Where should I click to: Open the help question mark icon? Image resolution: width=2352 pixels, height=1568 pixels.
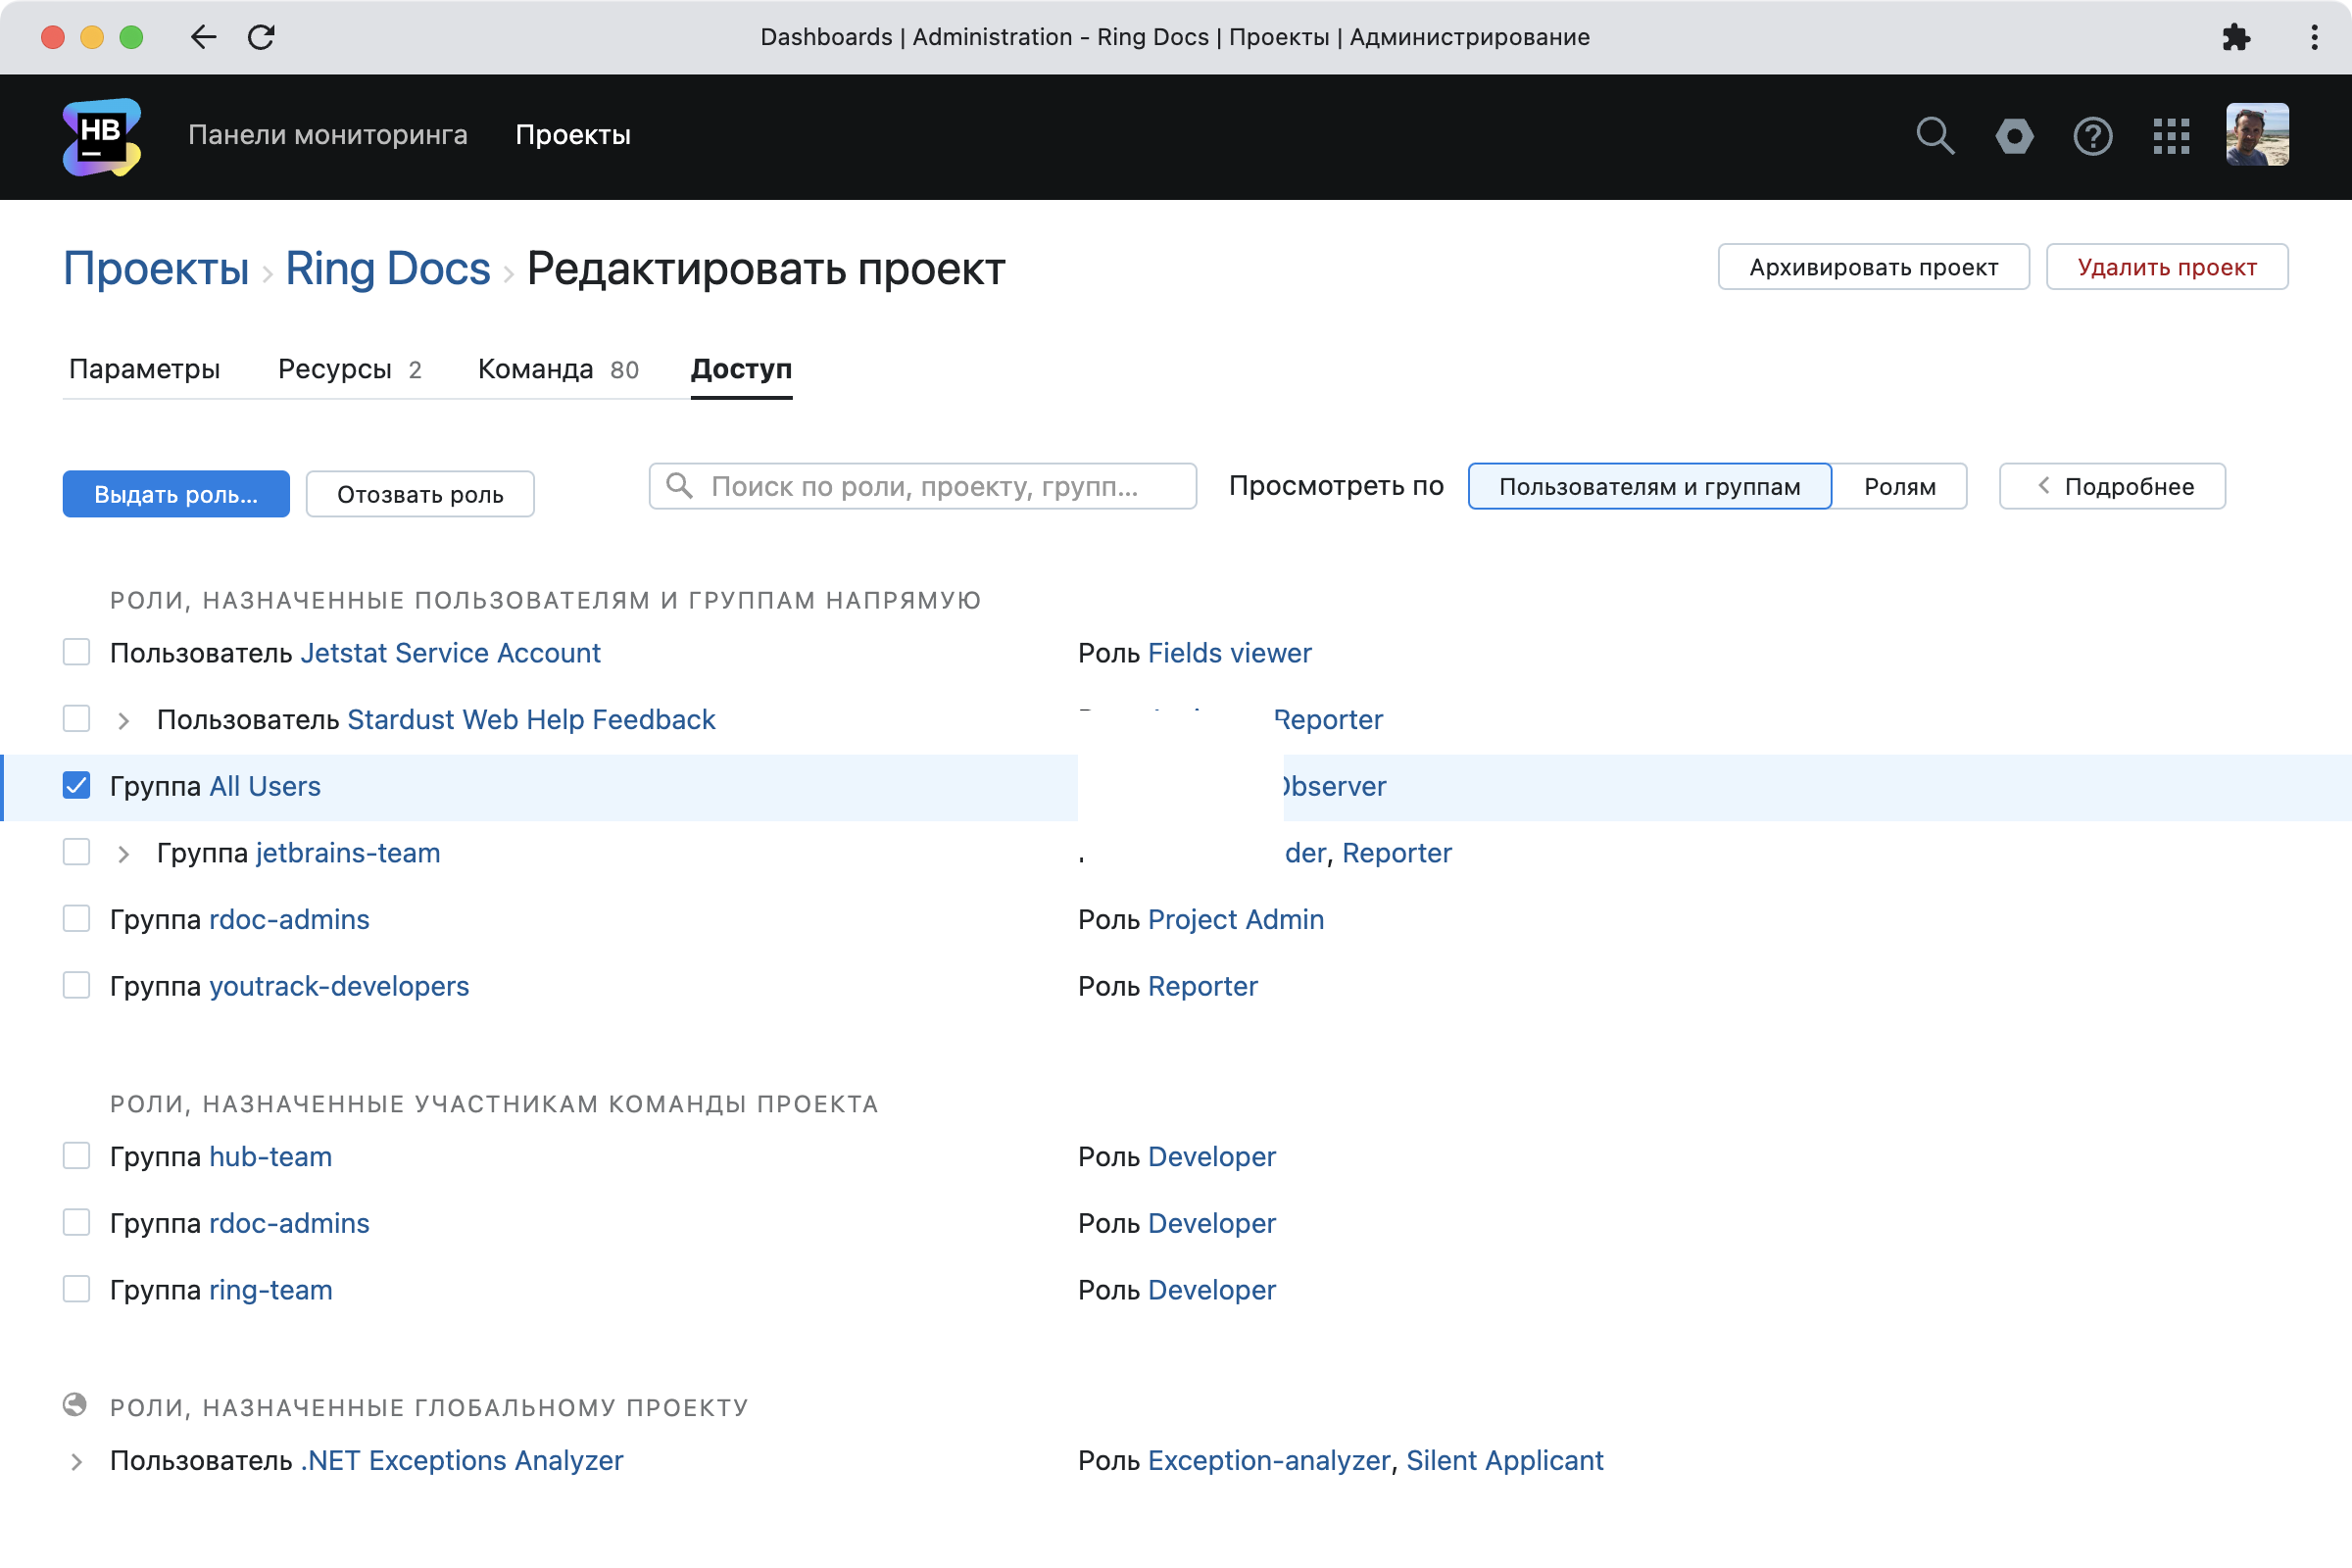[x=2093, y=136]
